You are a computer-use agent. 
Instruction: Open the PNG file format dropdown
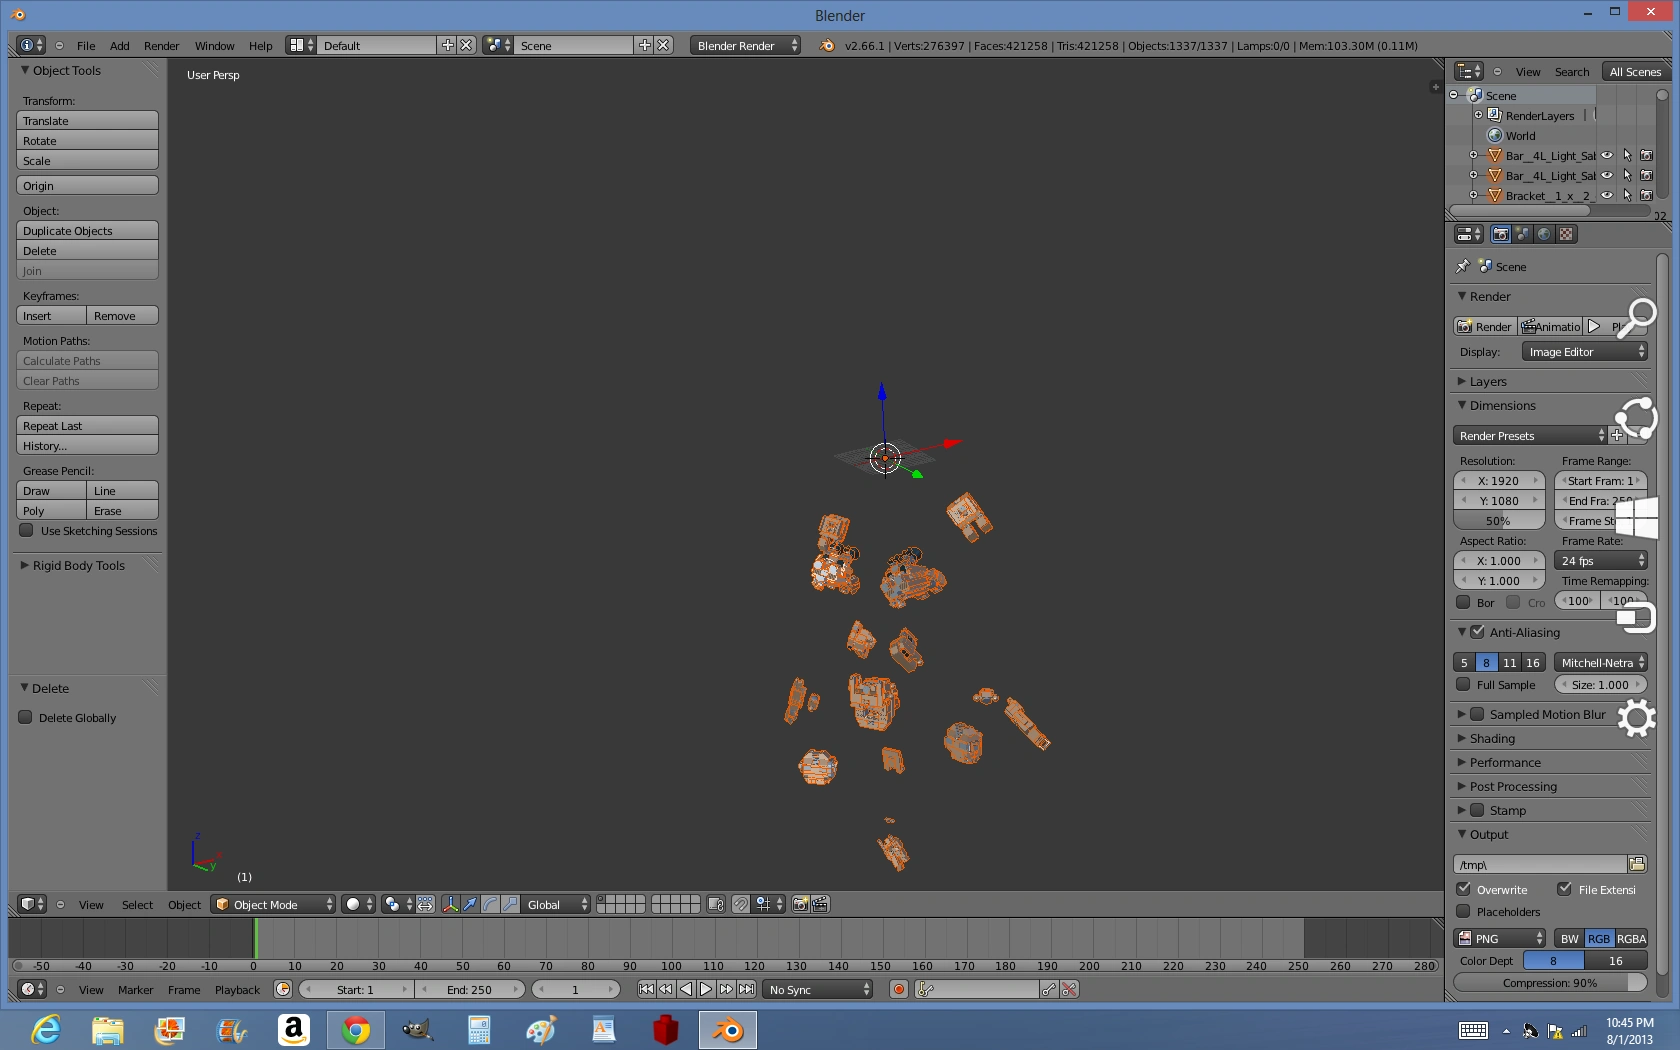click(1500, 938)
